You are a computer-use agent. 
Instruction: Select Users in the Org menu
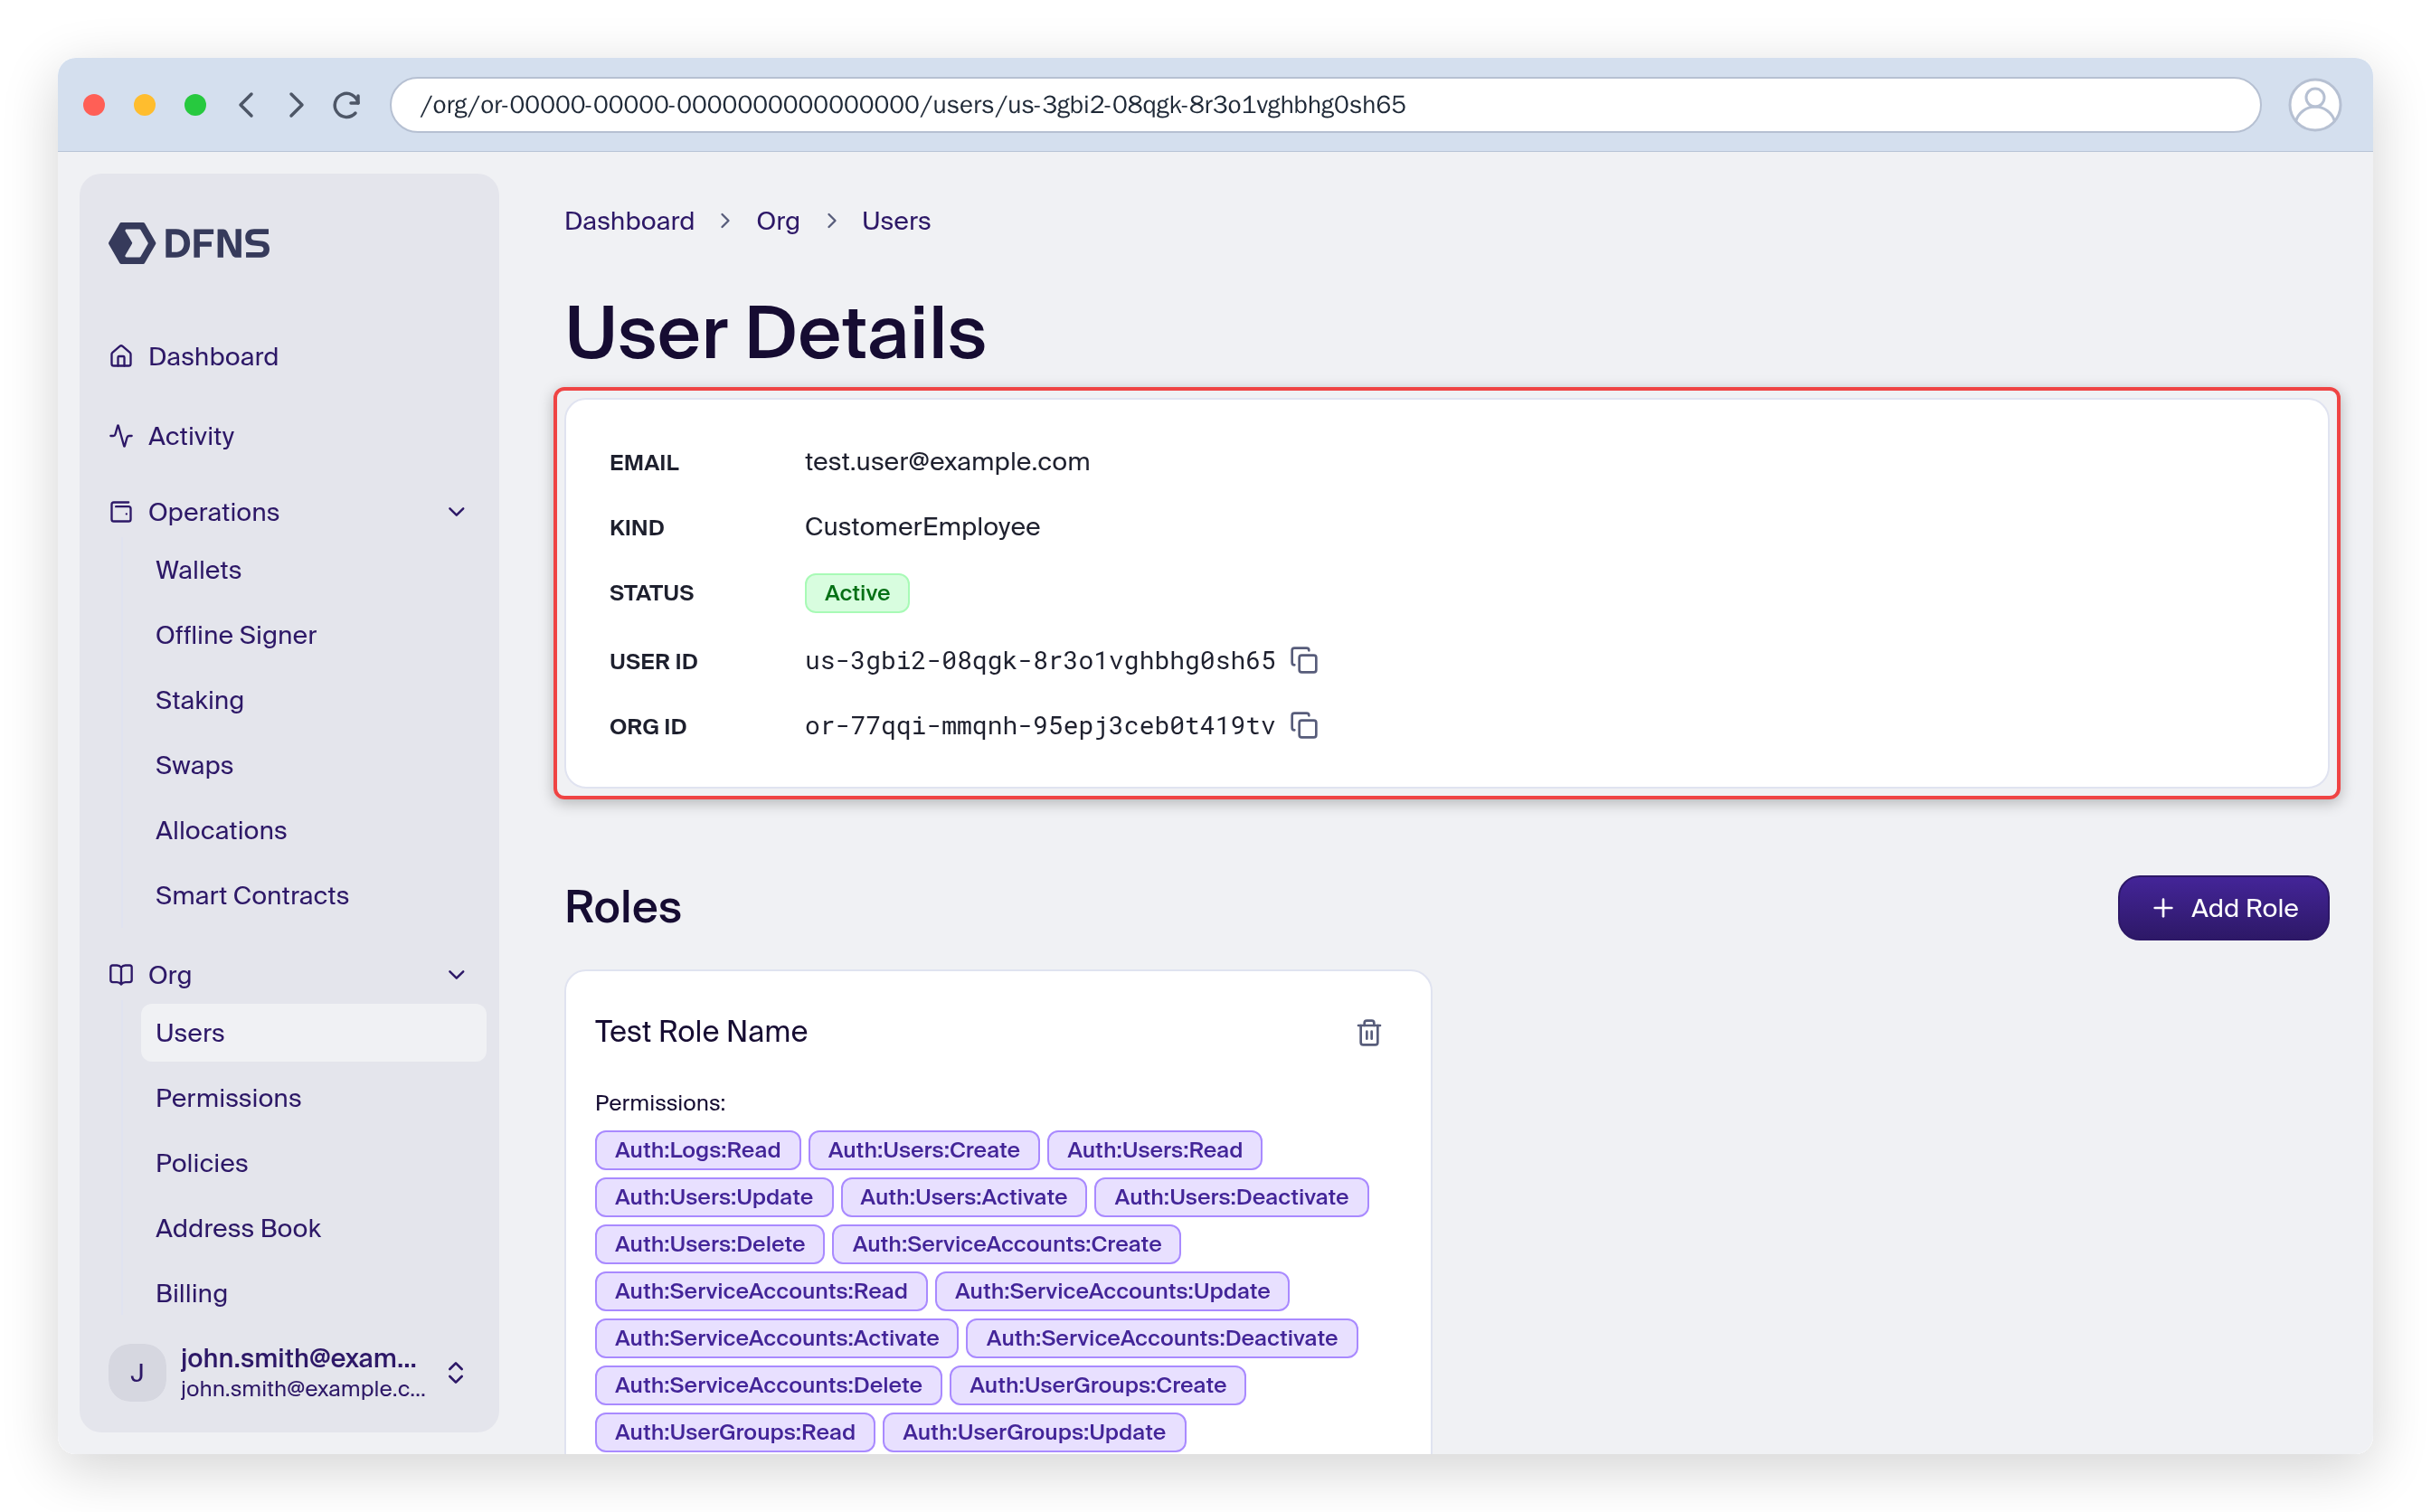click(x=313, y=1033)
